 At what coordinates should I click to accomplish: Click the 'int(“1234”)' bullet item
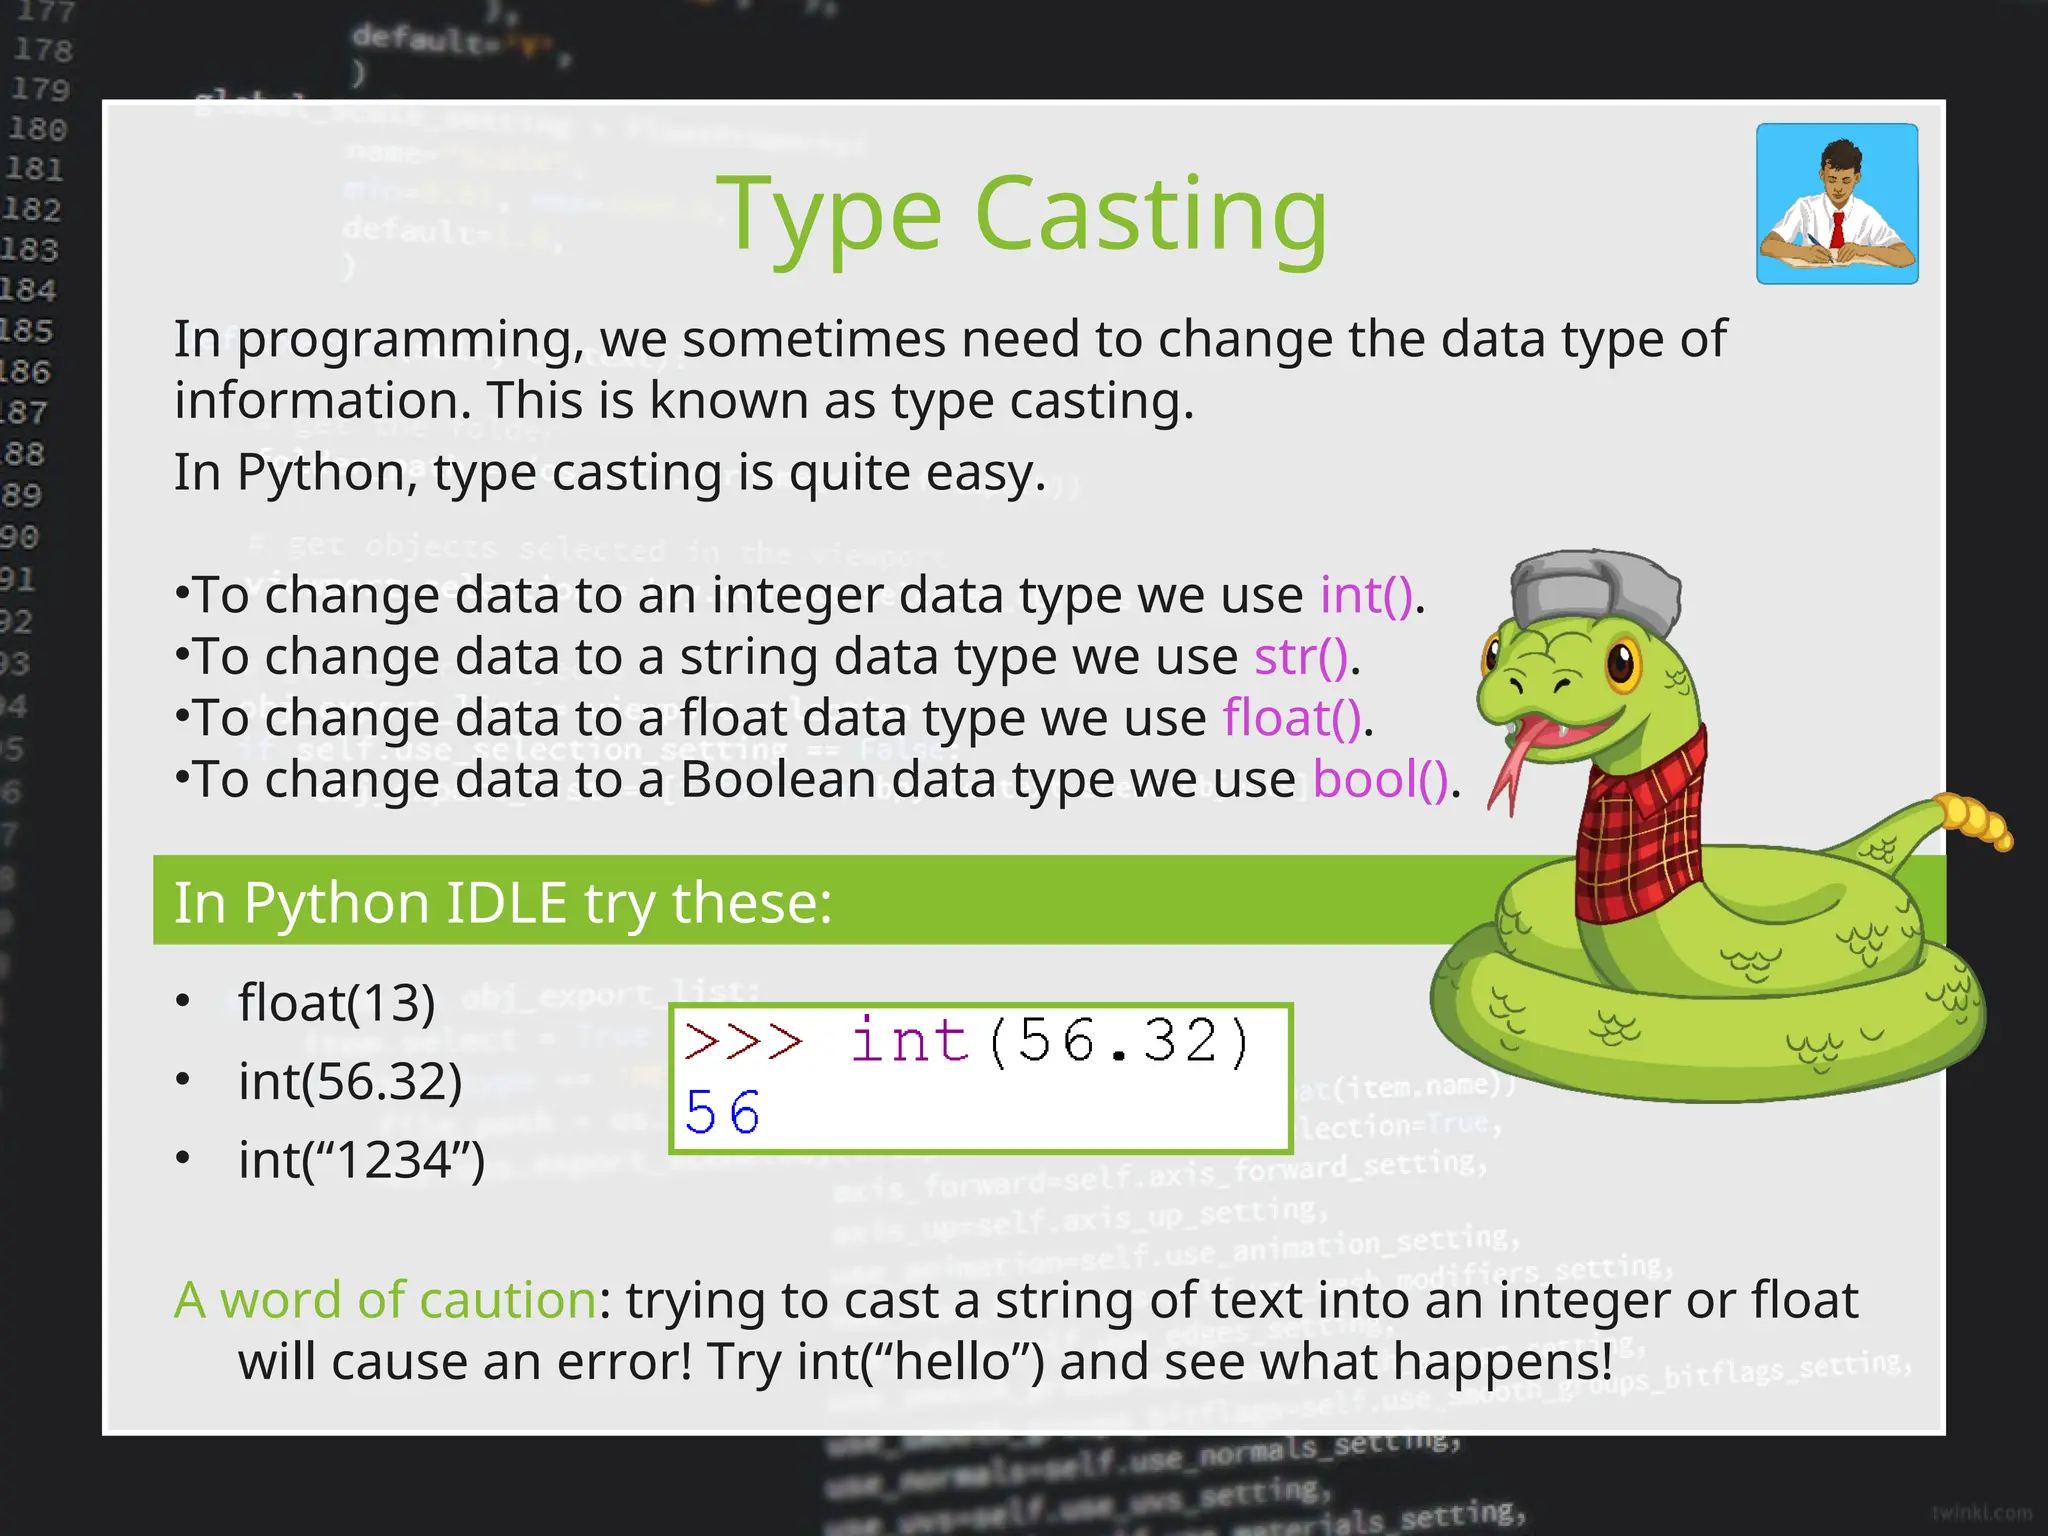361,1160
